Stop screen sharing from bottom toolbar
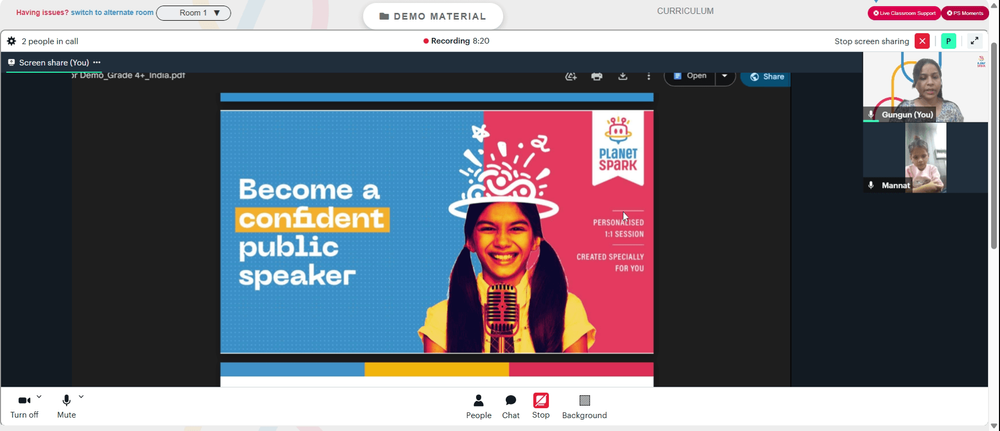Screen dimensions: 1000x431 [x=541, y=406]
